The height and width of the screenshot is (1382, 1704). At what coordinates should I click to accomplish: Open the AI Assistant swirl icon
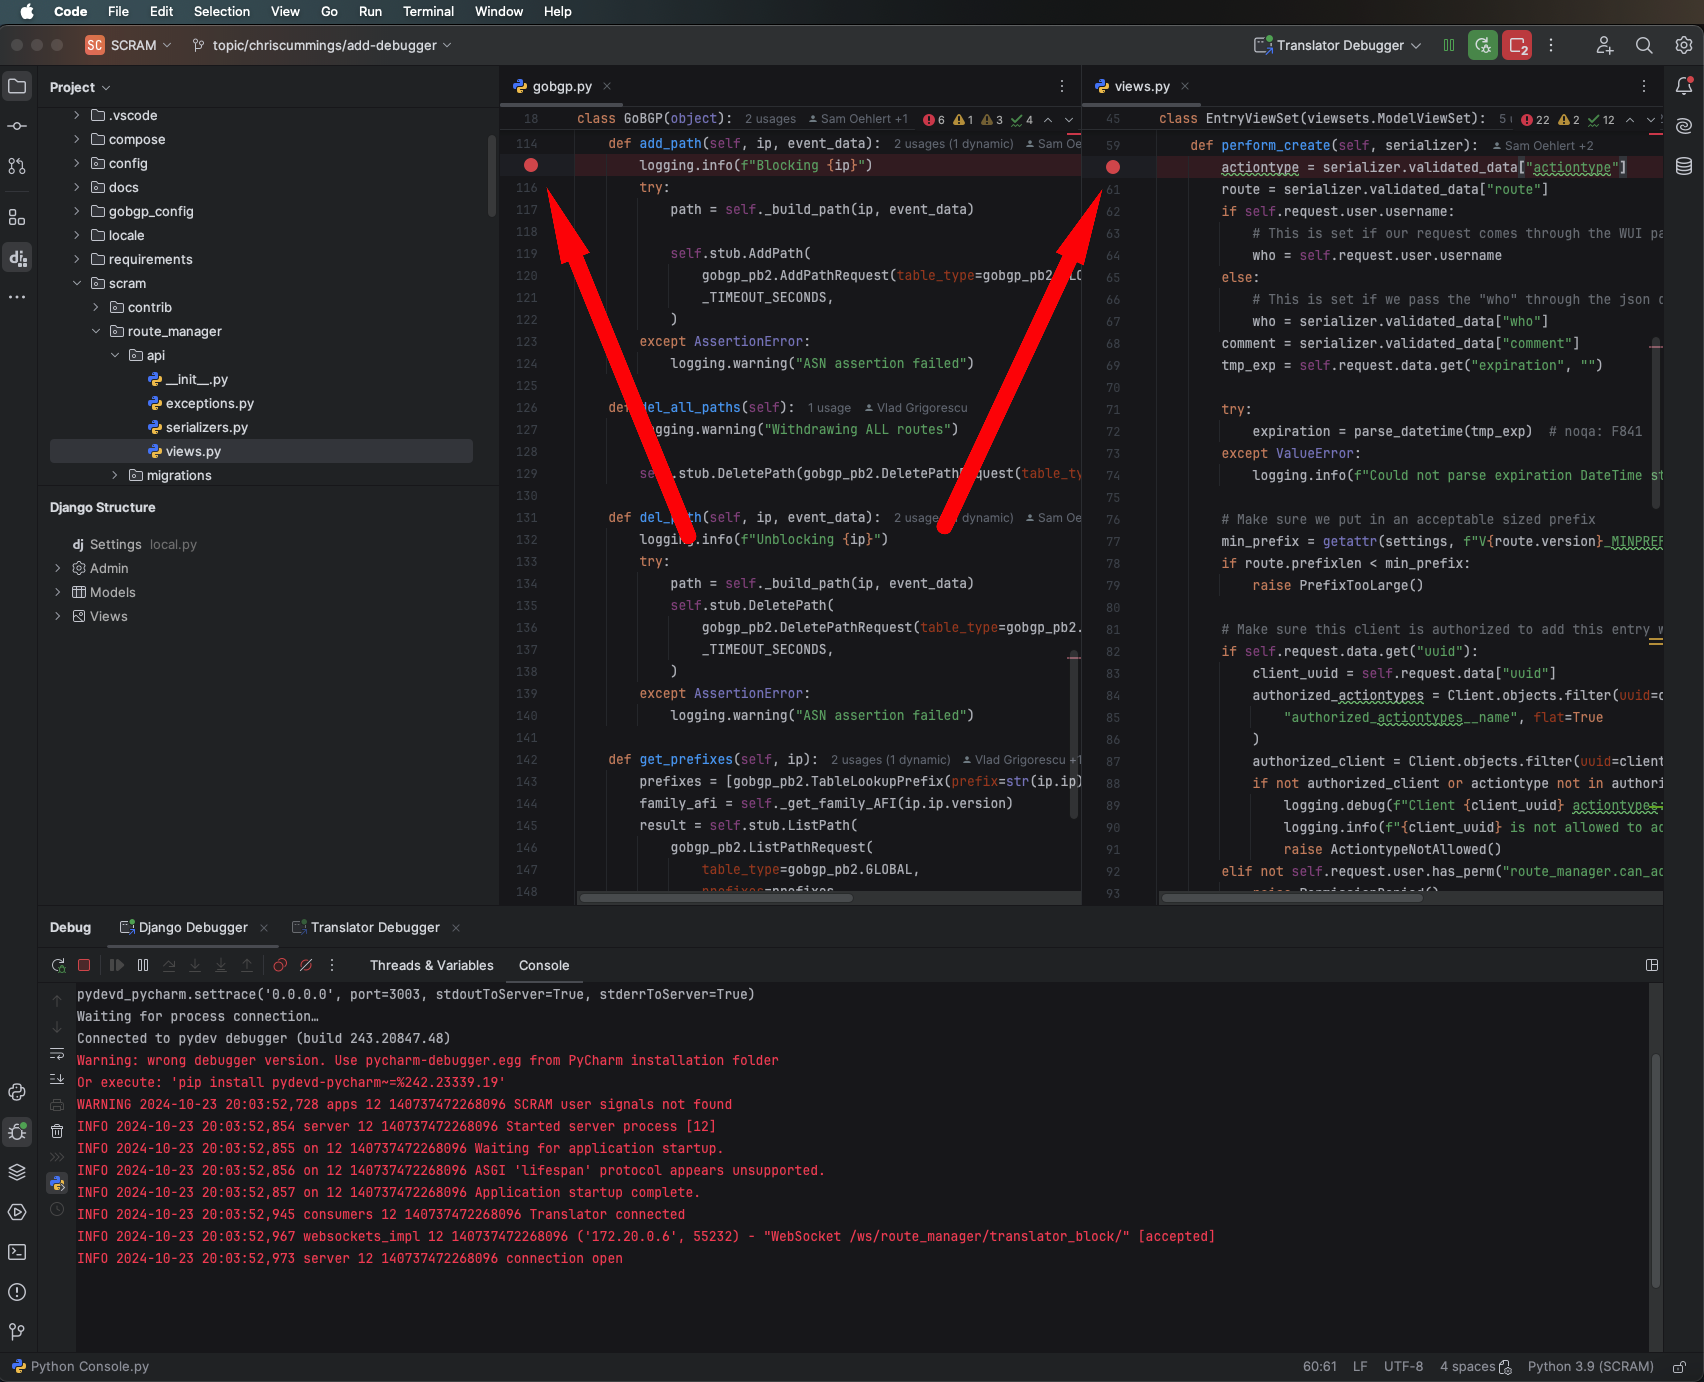pyautogui.click(x=1684, y=126)
